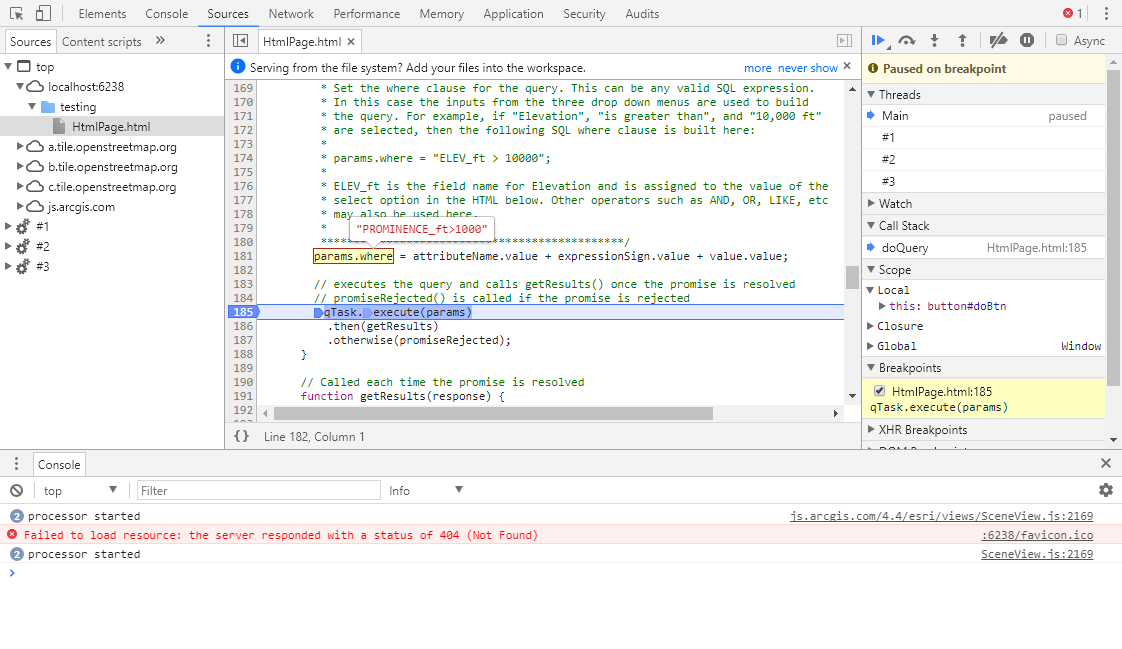Image resolution: width=1122 pixels, height=649 pixels.
Task: Open the console drawer three-dot menu
Action: coord(16,464)
